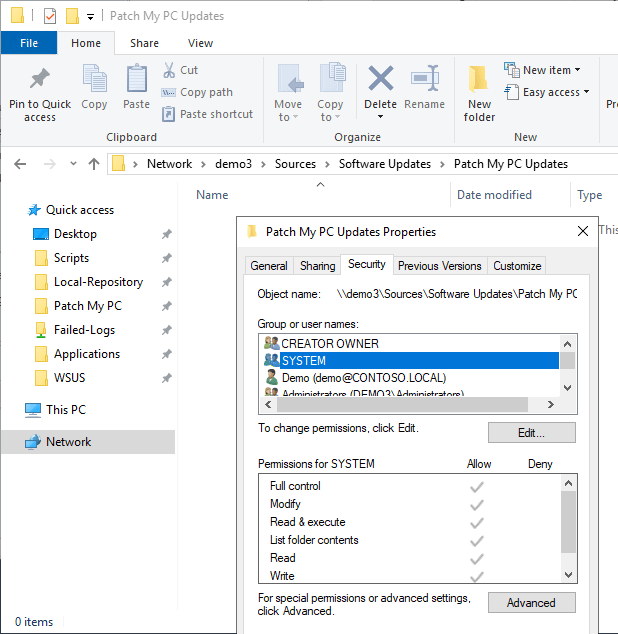Click Software Updates breadcrumb segment
The height and width of the screenshot is (634, 618).
[x=385, y=164]
